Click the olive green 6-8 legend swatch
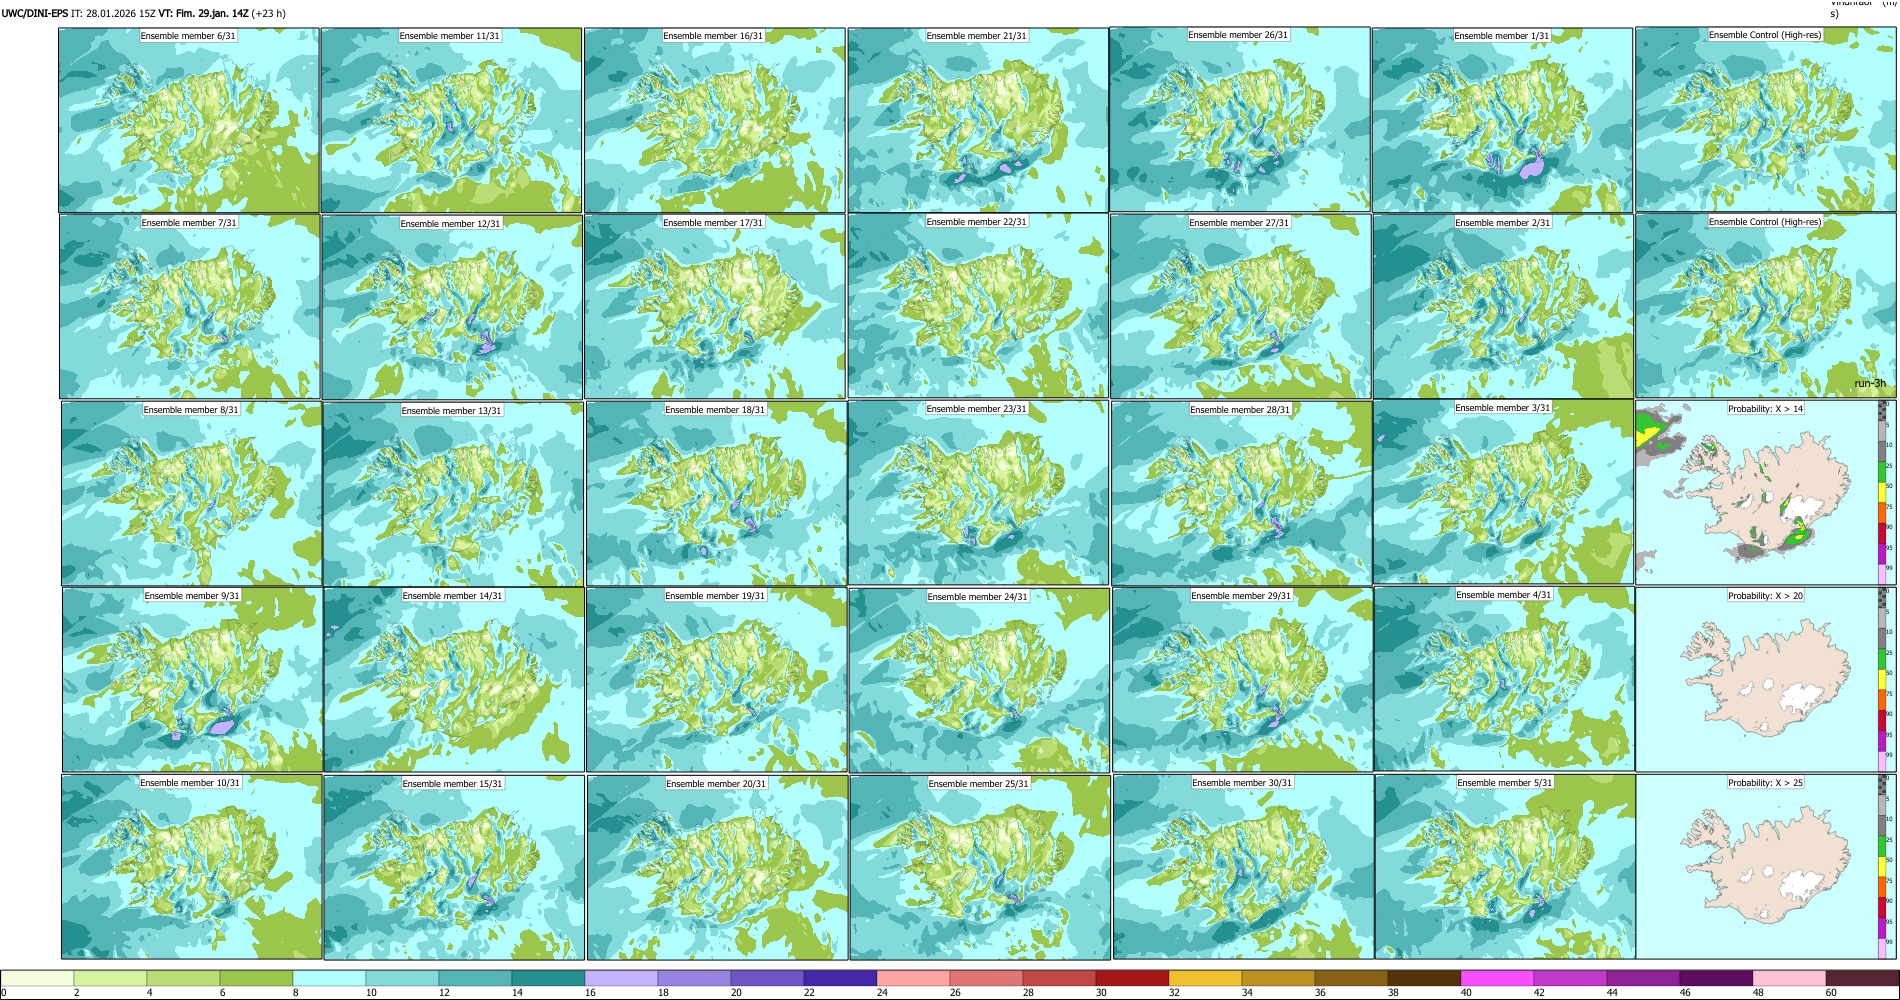The image size is (1900, 1000). tap(256, 978)
